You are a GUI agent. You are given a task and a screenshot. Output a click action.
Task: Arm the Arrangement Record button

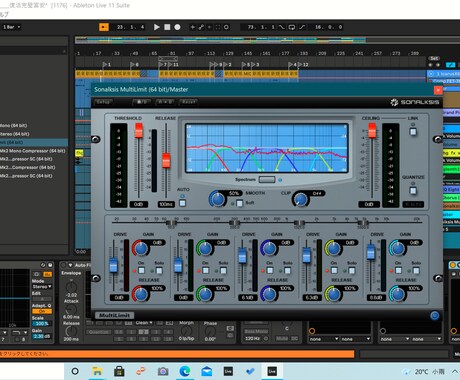click(x=177, y=27)
